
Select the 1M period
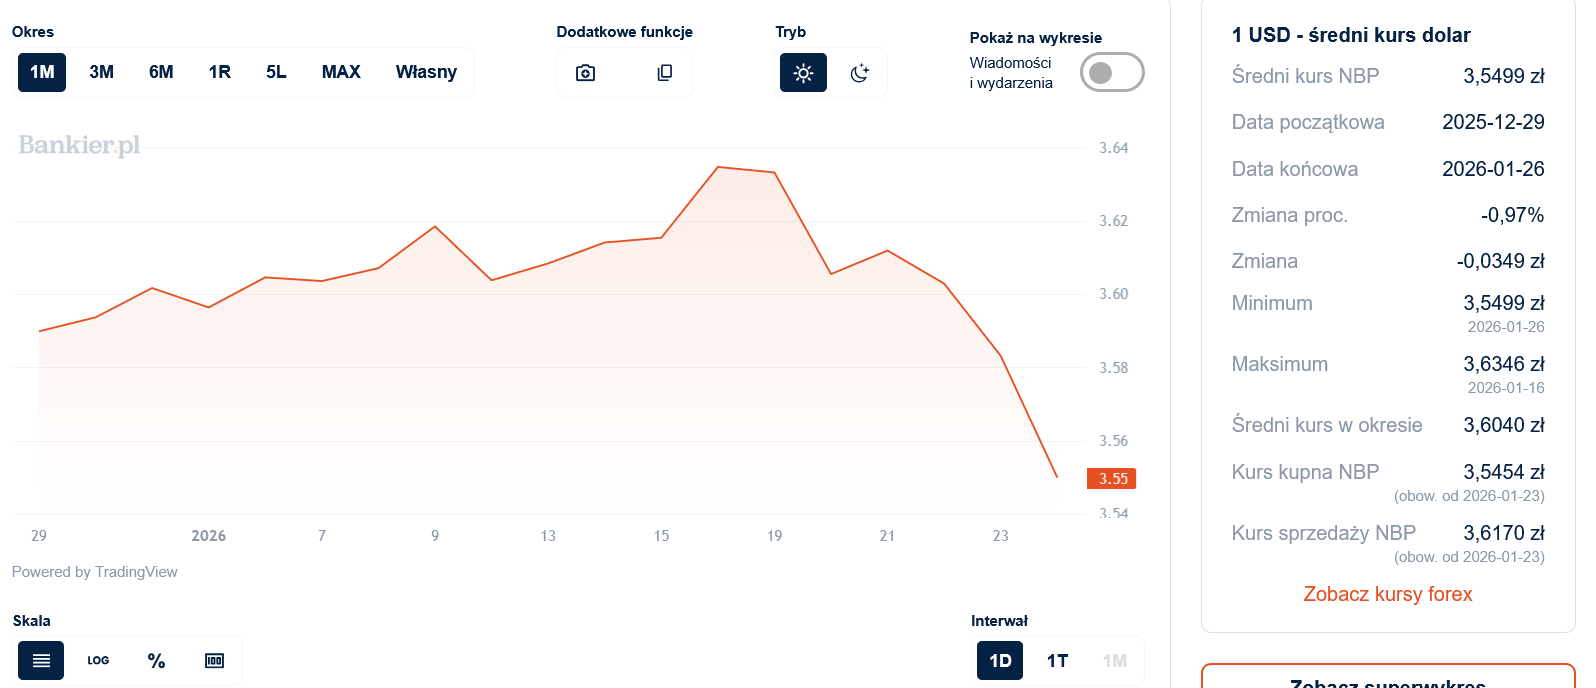pos(42,72)
